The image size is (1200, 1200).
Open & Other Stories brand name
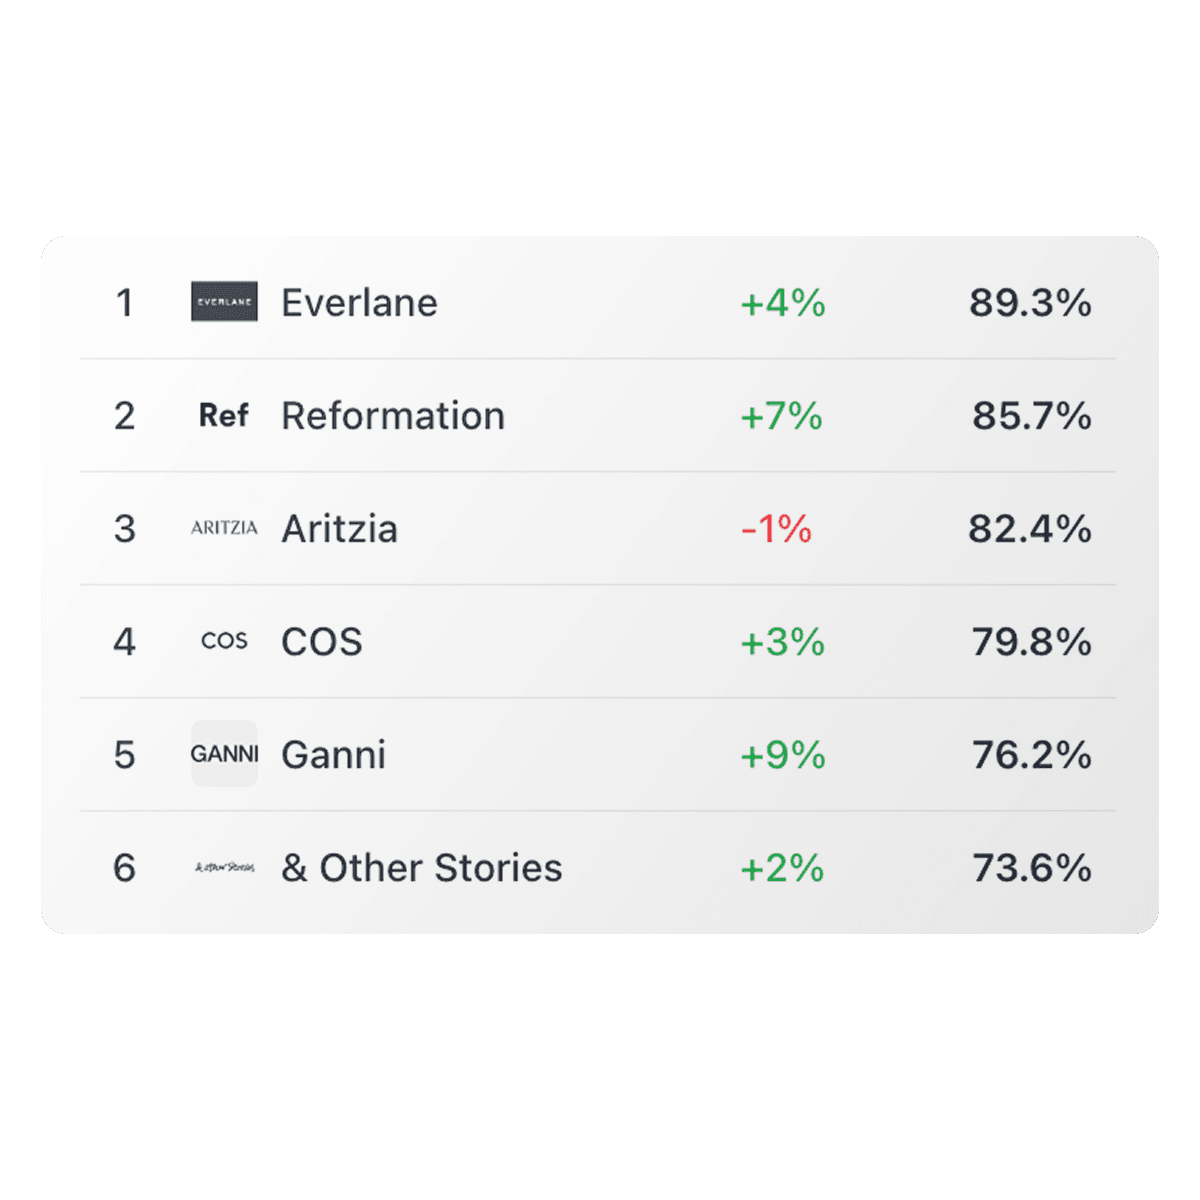422,868
